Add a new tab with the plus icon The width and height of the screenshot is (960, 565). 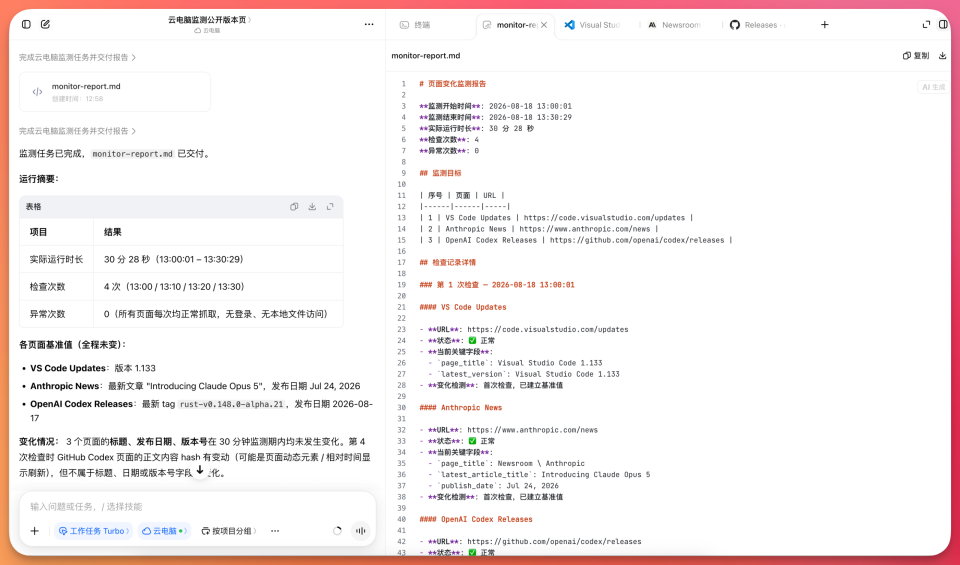pyautogui.click(x=825, y=24)
